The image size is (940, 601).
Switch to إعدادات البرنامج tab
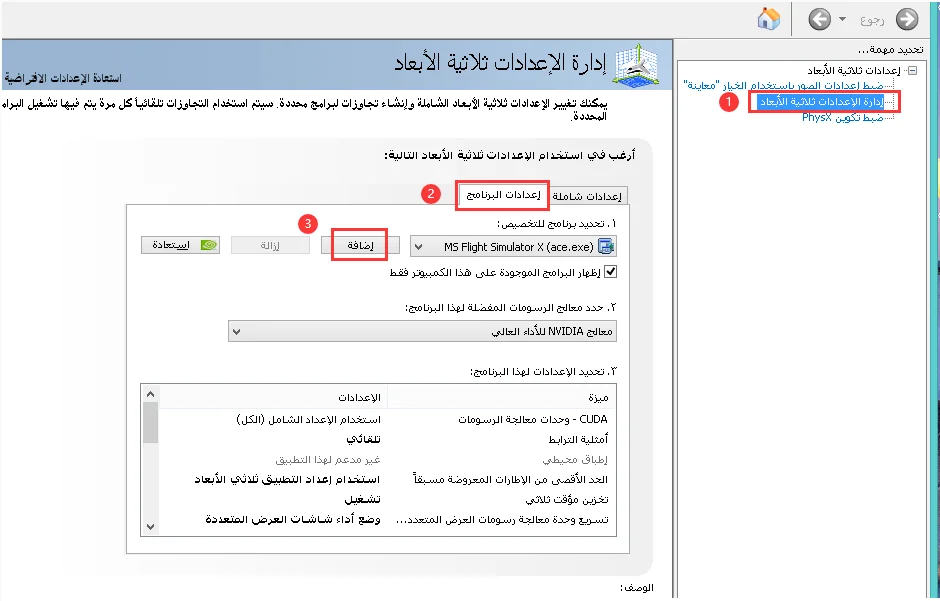(x=502, y=195)
